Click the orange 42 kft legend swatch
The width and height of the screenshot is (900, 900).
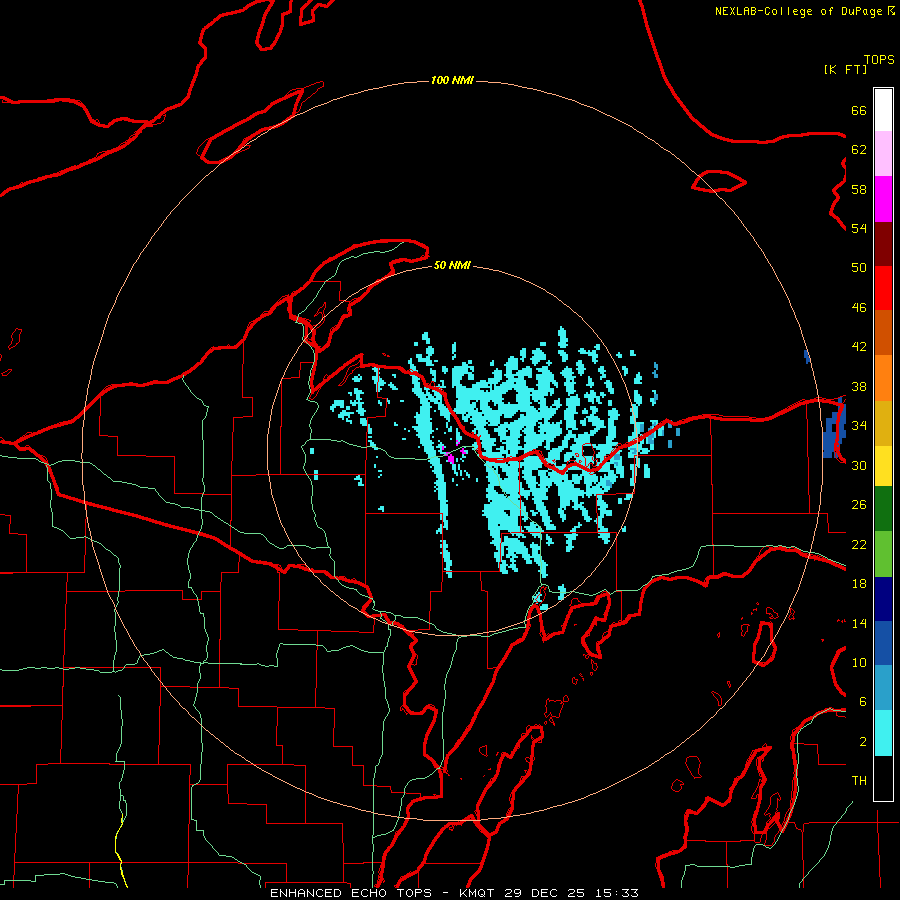[883, 378]
